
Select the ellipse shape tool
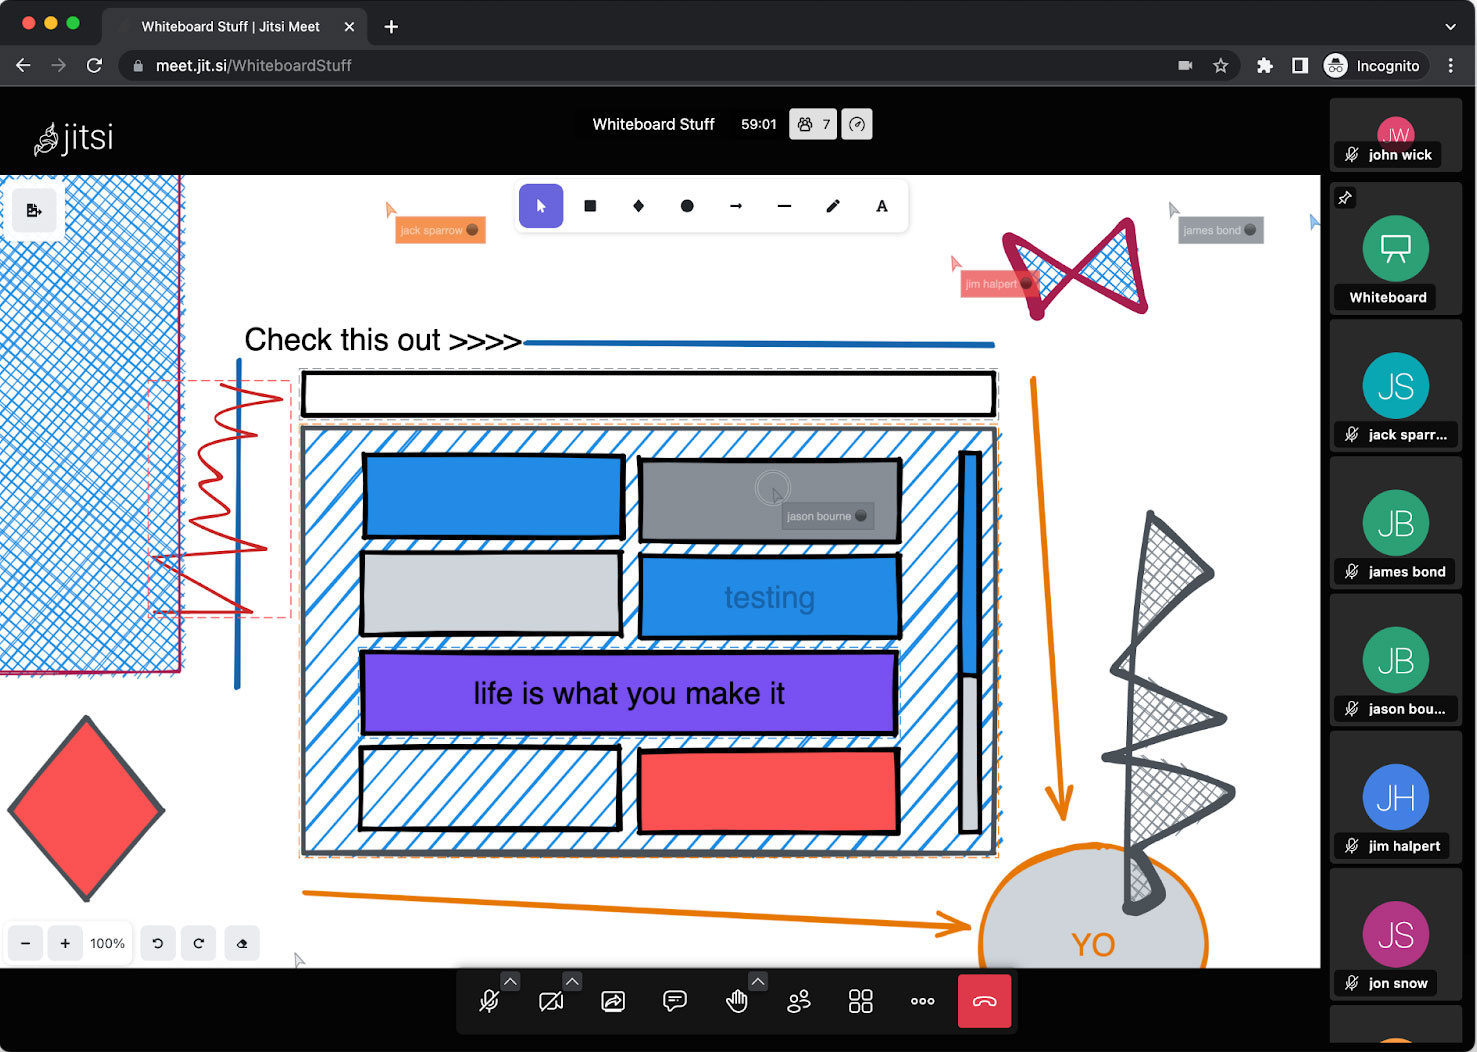(687, 206)
